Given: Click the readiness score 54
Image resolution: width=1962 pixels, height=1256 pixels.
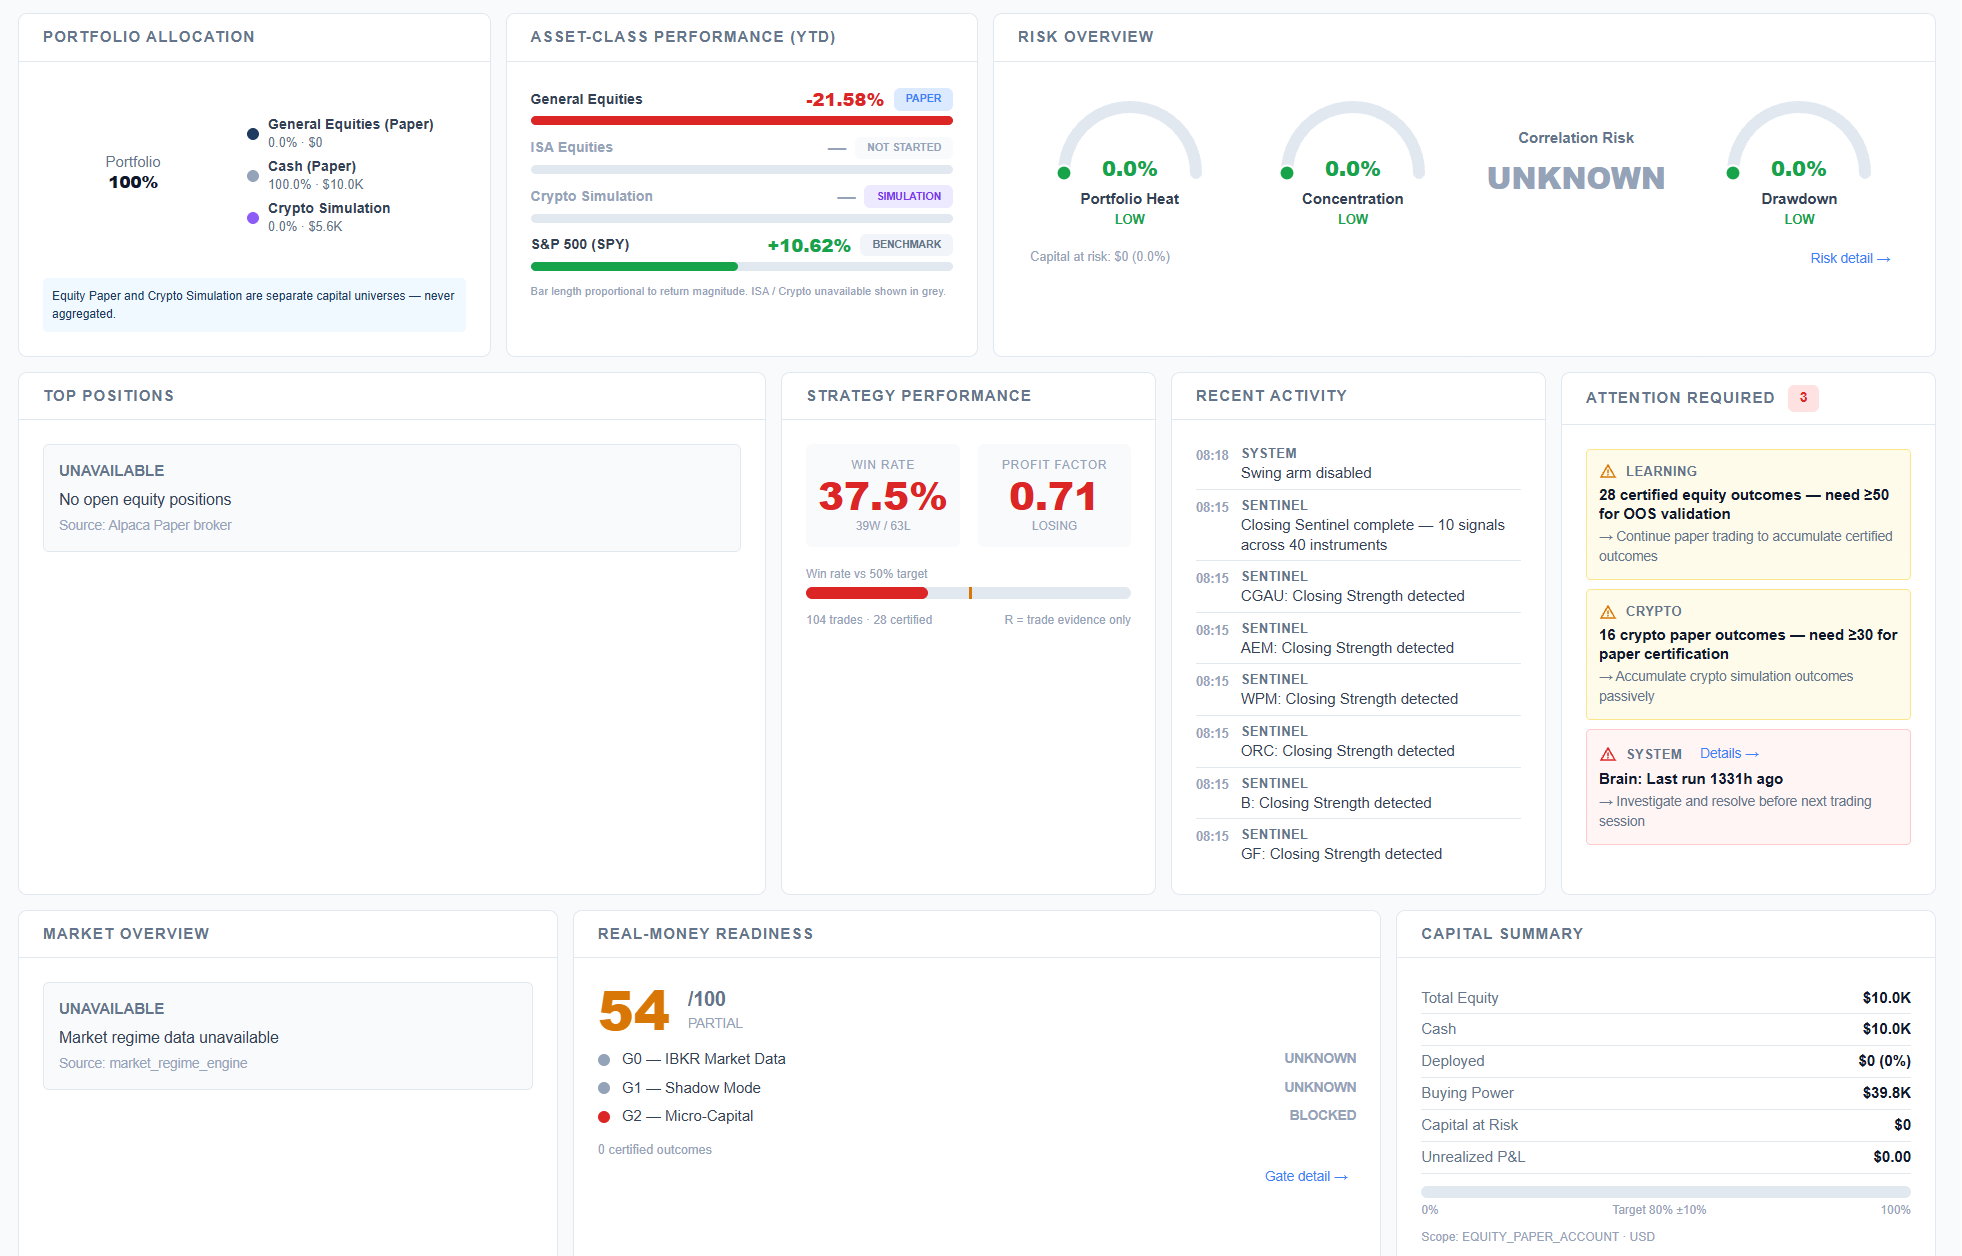Looking at the screenshot, I should pyautogui.click(x=634, y=1010).
